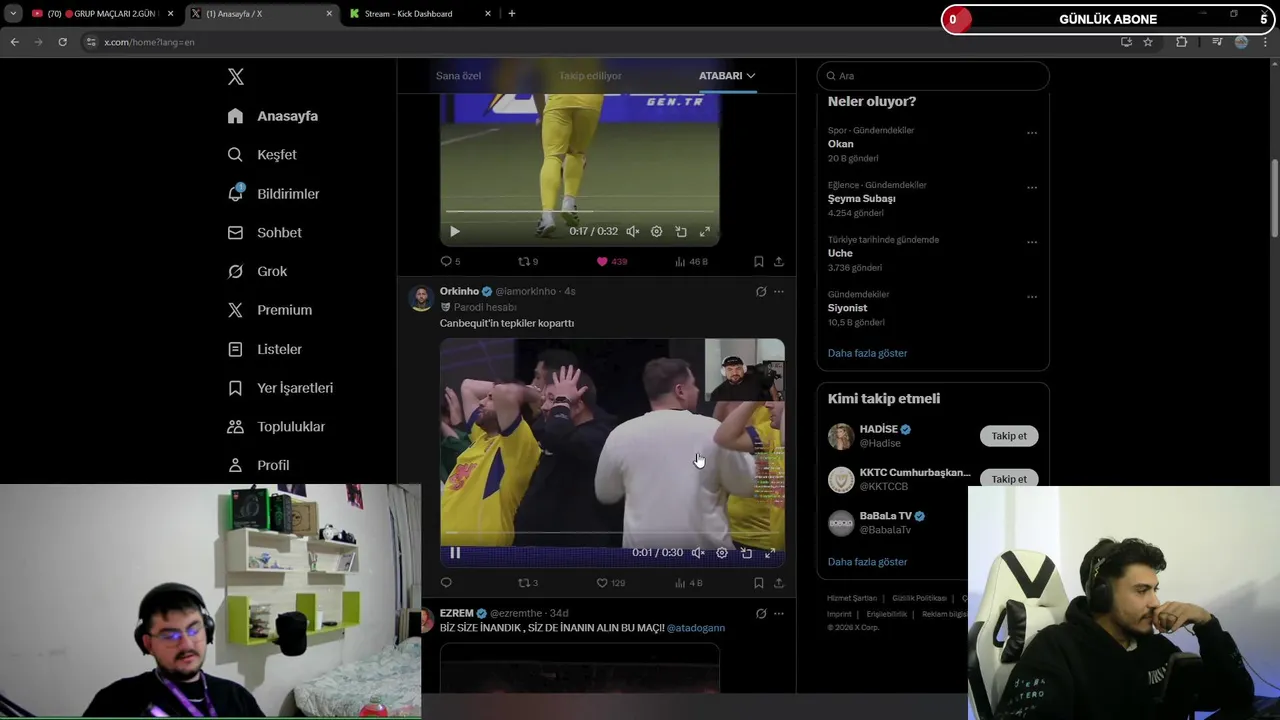This screenshot has width=1280, height=720.
Task: Toggle picture-in-picture on first video
Action: (x=681, y=231)
